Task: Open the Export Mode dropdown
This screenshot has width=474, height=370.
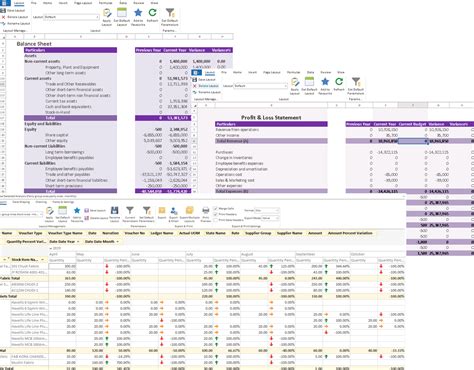Action: tap(277, 218)
